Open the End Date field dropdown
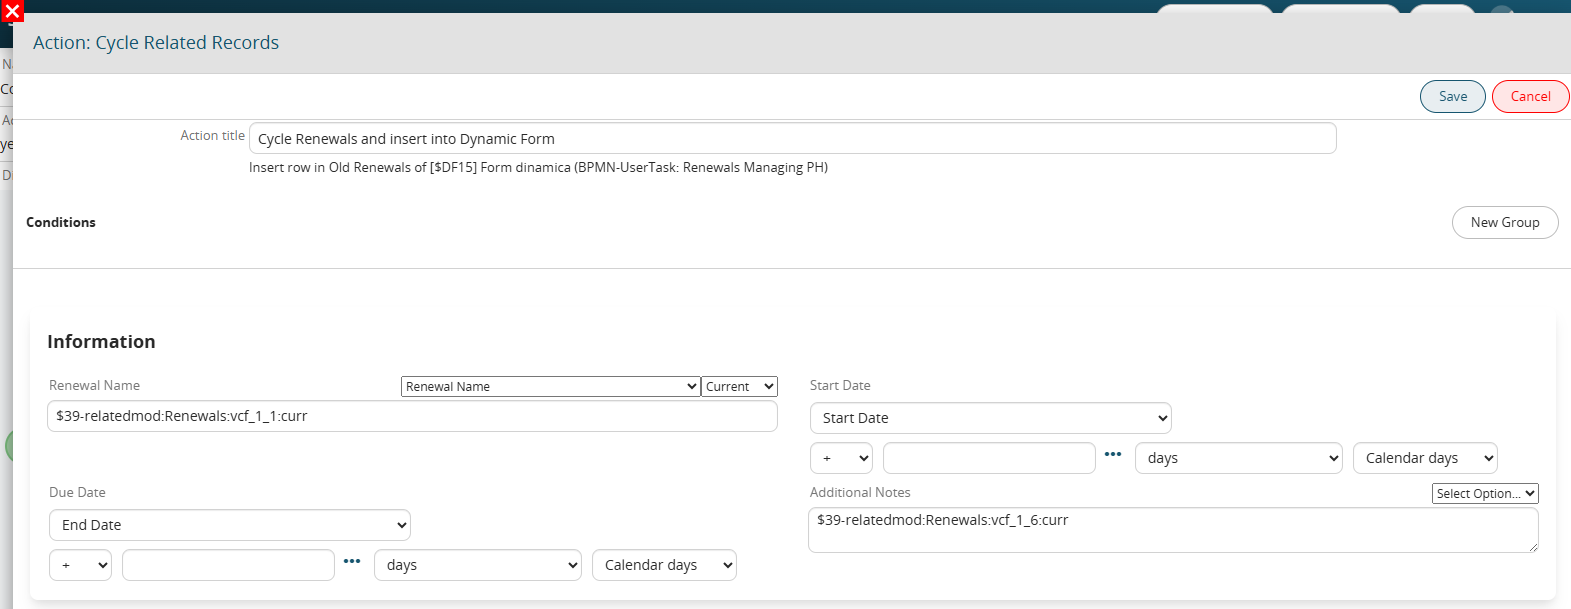The width and height of the screenshot is (1571, 609). [230, 524]
